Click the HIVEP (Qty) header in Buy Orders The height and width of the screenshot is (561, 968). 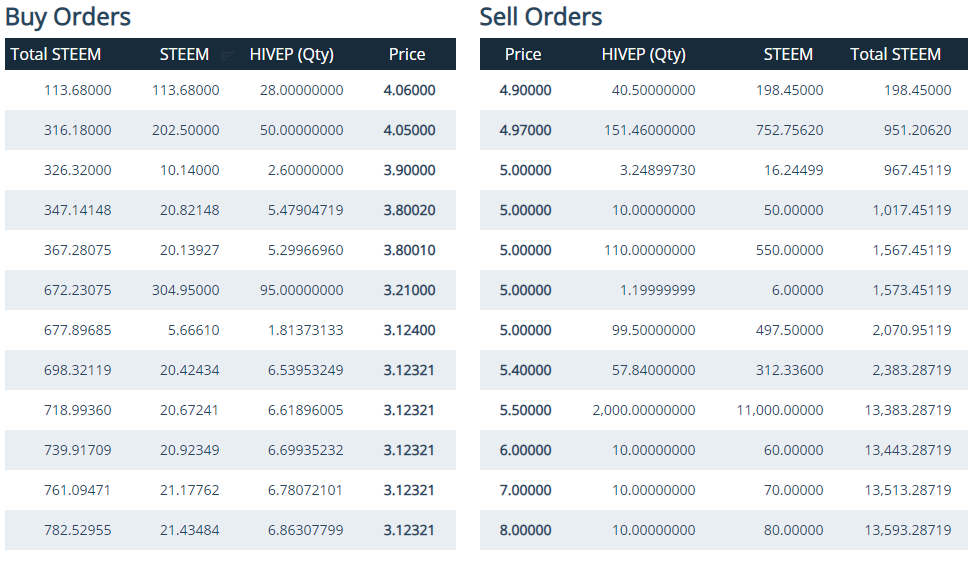click(x=291, y=54)
